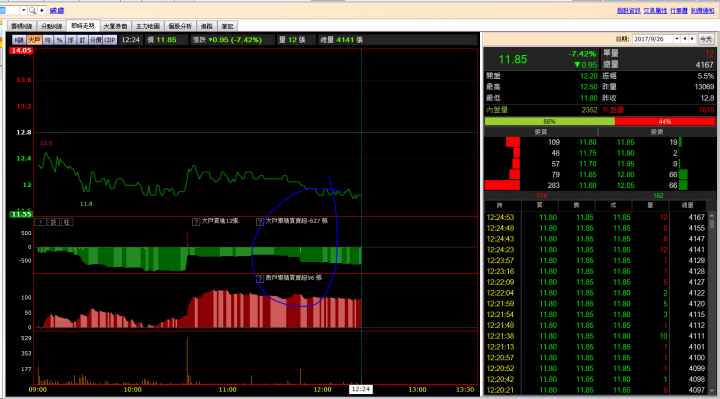Toggle the % percentage scale button
The image size is (720, 399).
(x=59, y=40)
